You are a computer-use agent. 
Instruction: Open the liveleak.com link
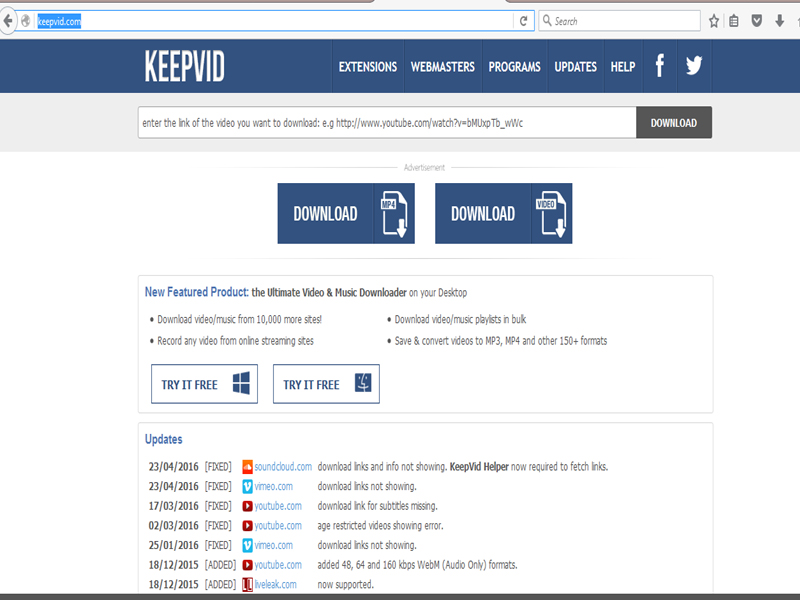pyautogui.click(x=276, y=585)
